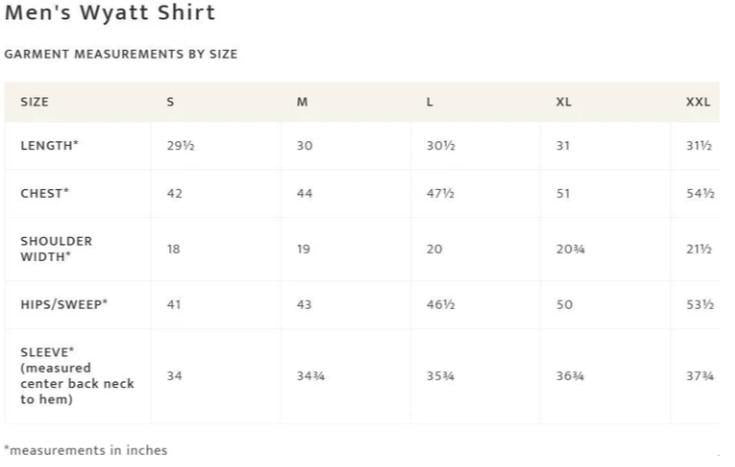Click the measurements in inches footnote

[86, 450]
